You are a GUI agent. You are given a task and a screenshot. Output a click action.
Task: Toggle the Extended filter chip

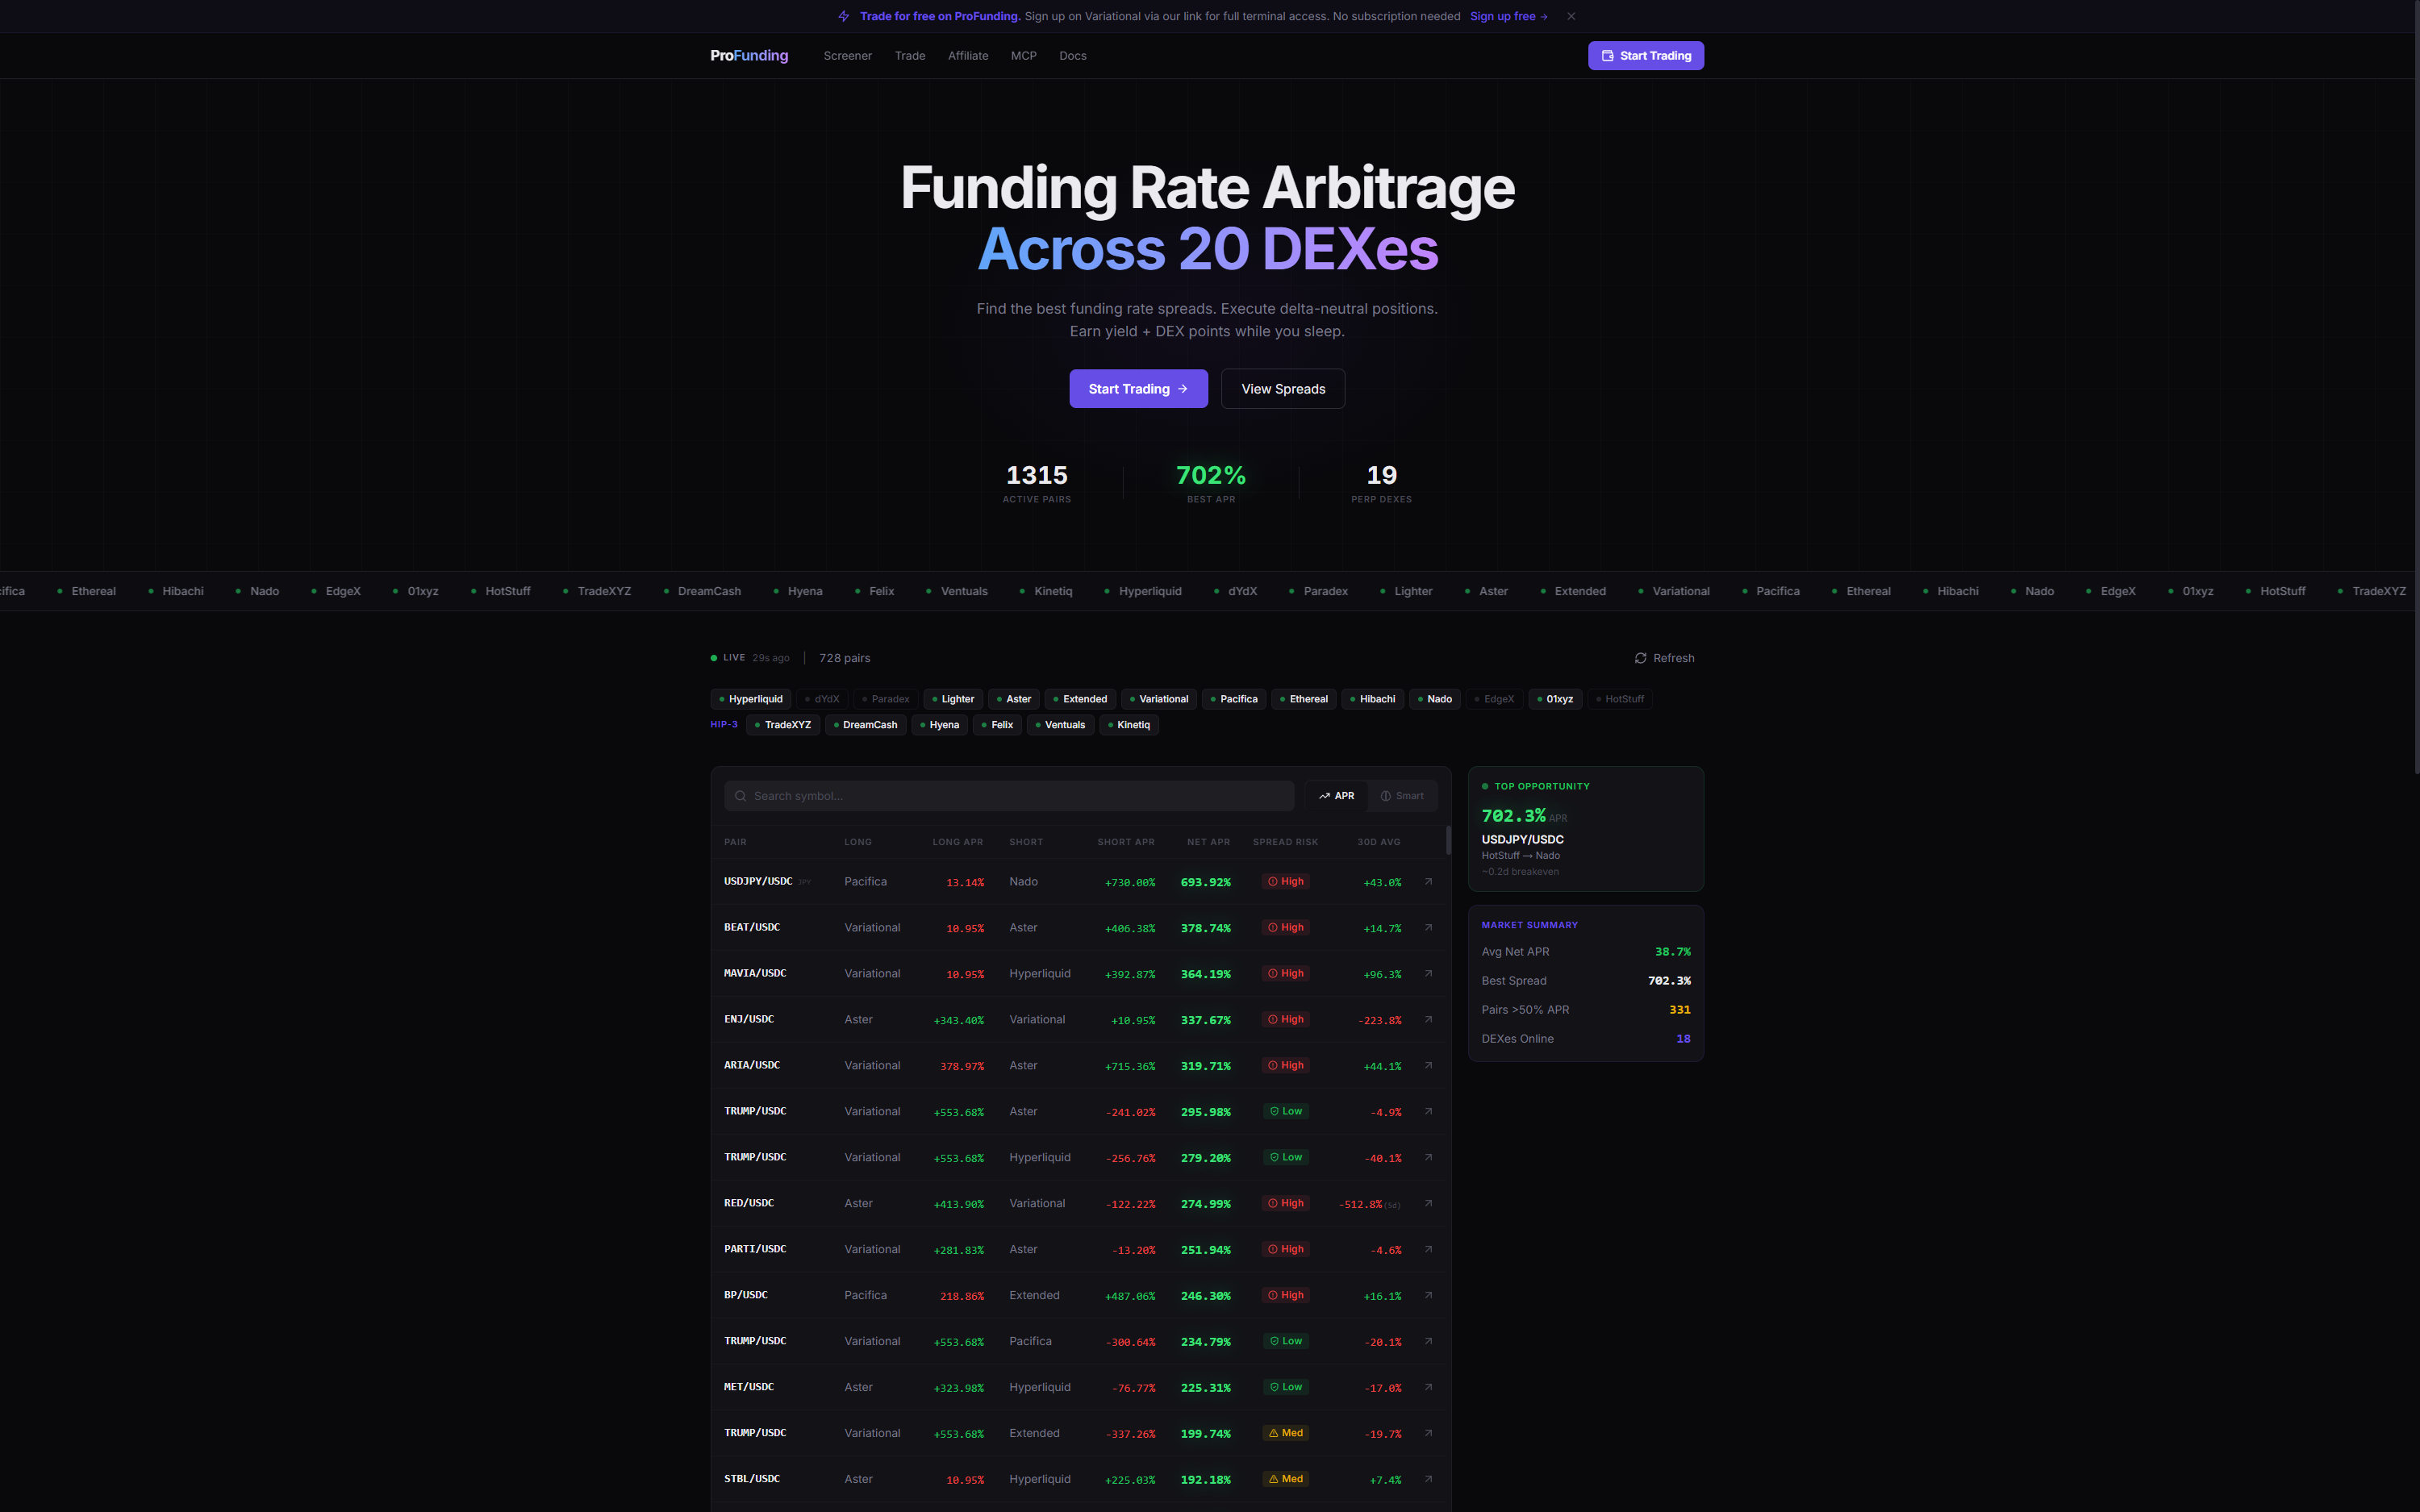[x=1080, y=699]
